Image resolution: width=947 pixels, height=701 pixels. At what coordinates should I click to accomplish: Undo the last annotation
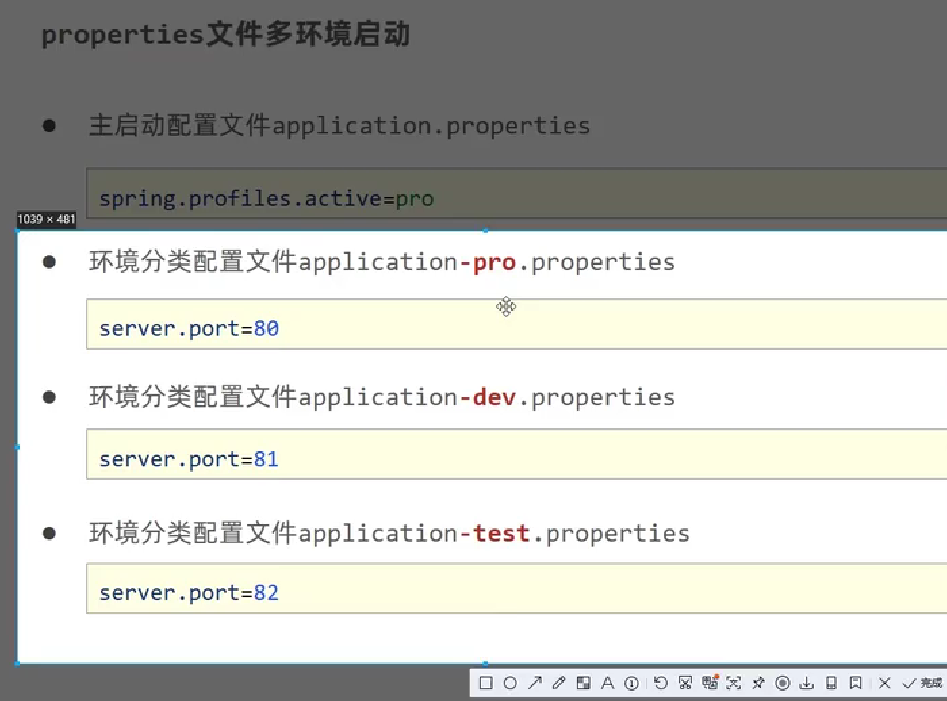click(x=661, y=683)
